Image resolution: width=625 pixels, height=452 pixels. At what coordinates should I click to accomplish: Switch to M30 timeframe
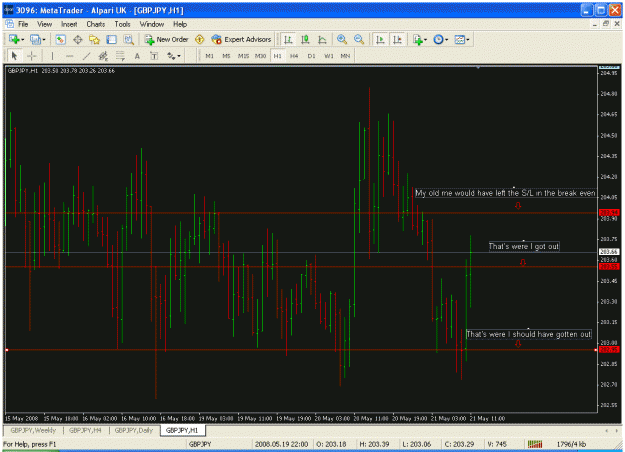[260, 56]
